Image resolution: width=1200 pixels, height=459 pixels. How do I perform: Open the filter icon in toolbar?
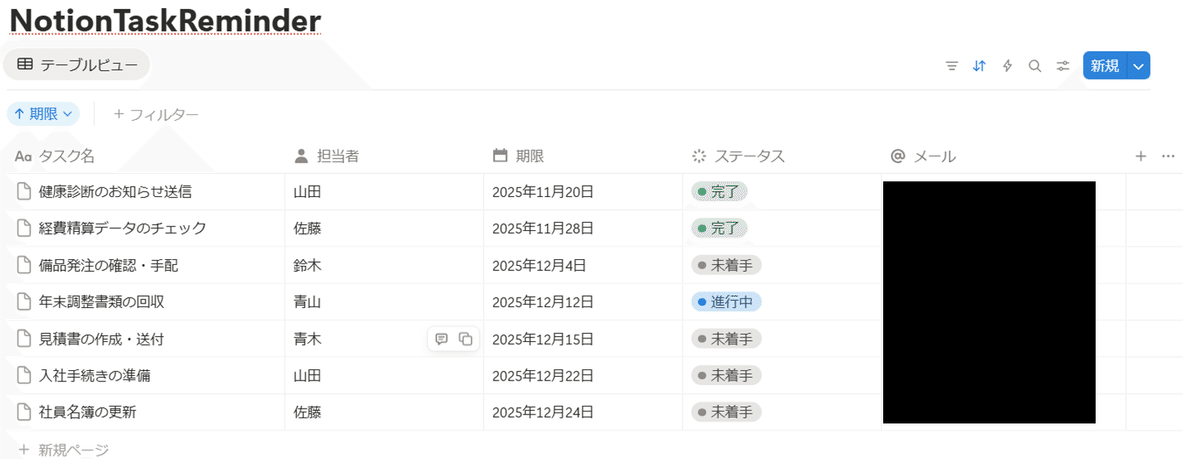click(x=952, y=66)
